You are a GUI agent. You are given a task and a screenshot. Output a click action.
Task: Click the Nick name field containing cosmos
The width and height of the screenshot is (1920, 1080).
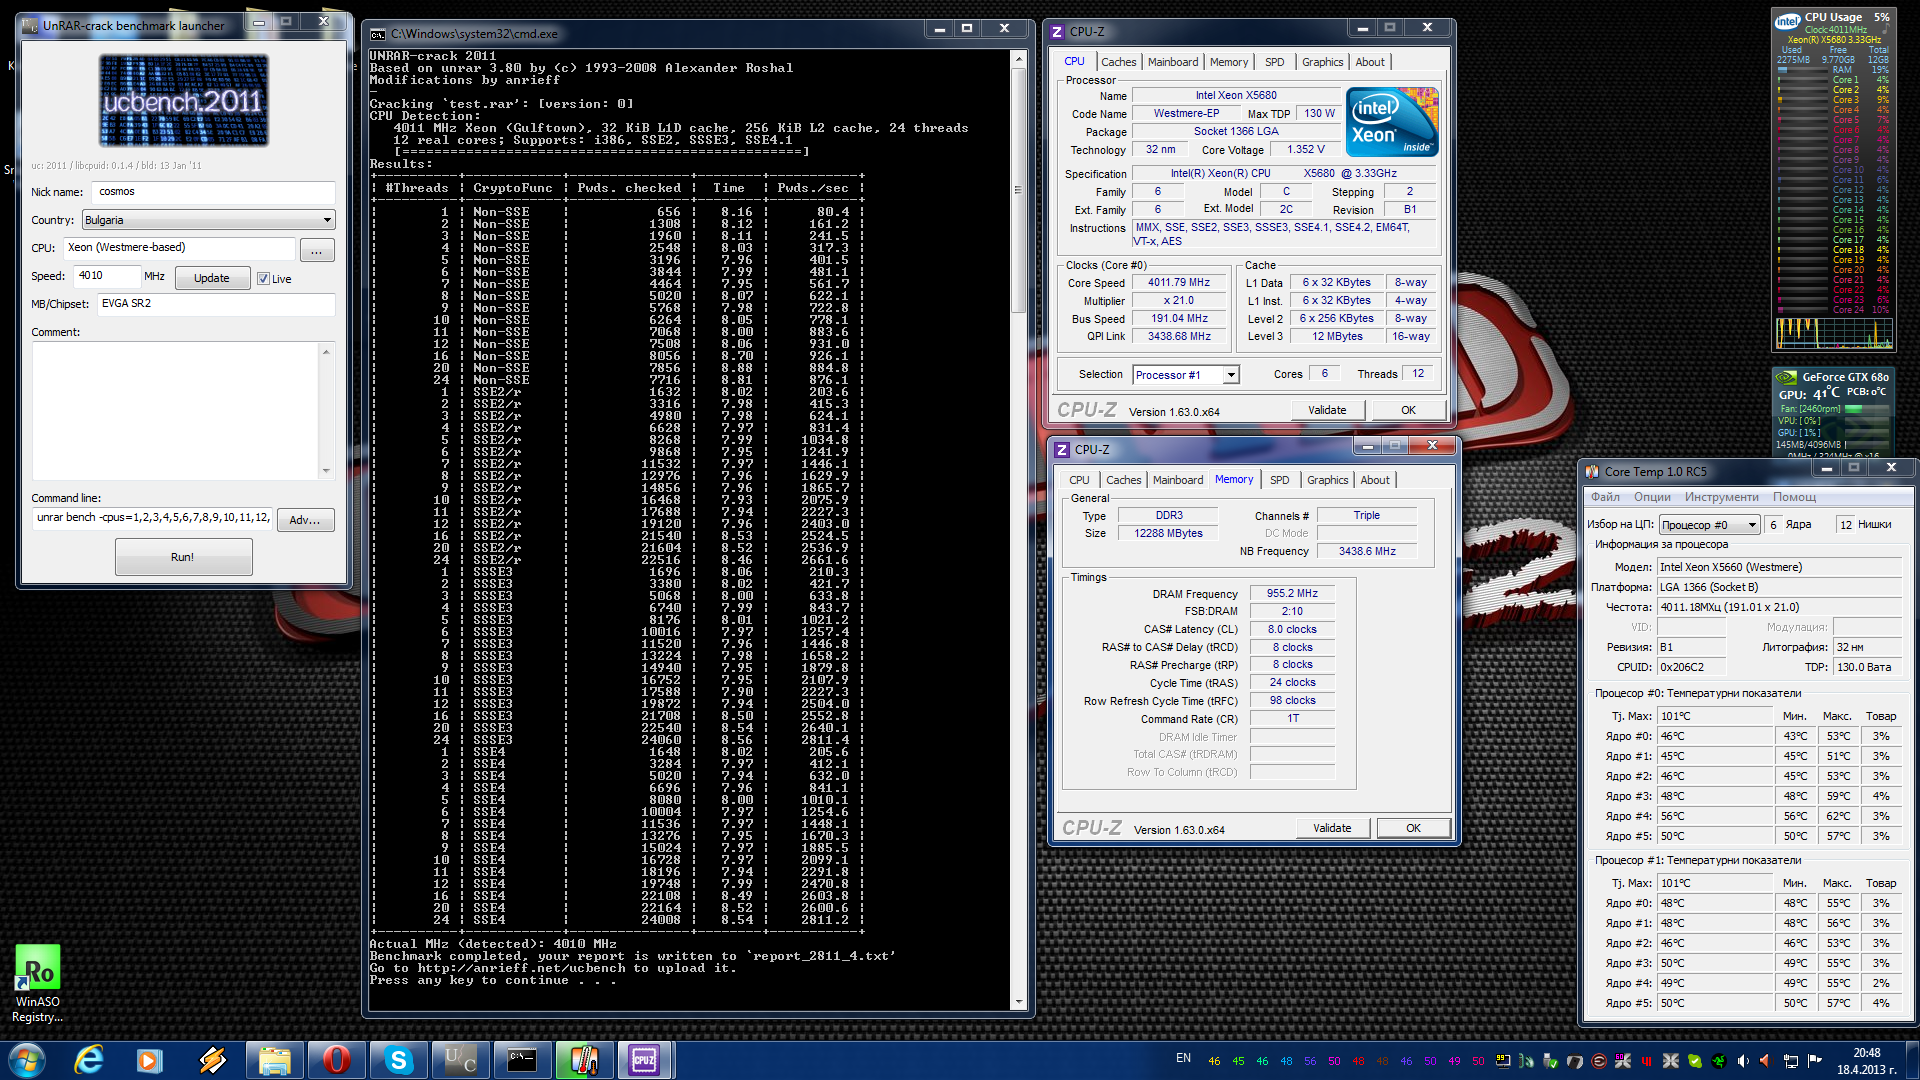coord(213,192)
